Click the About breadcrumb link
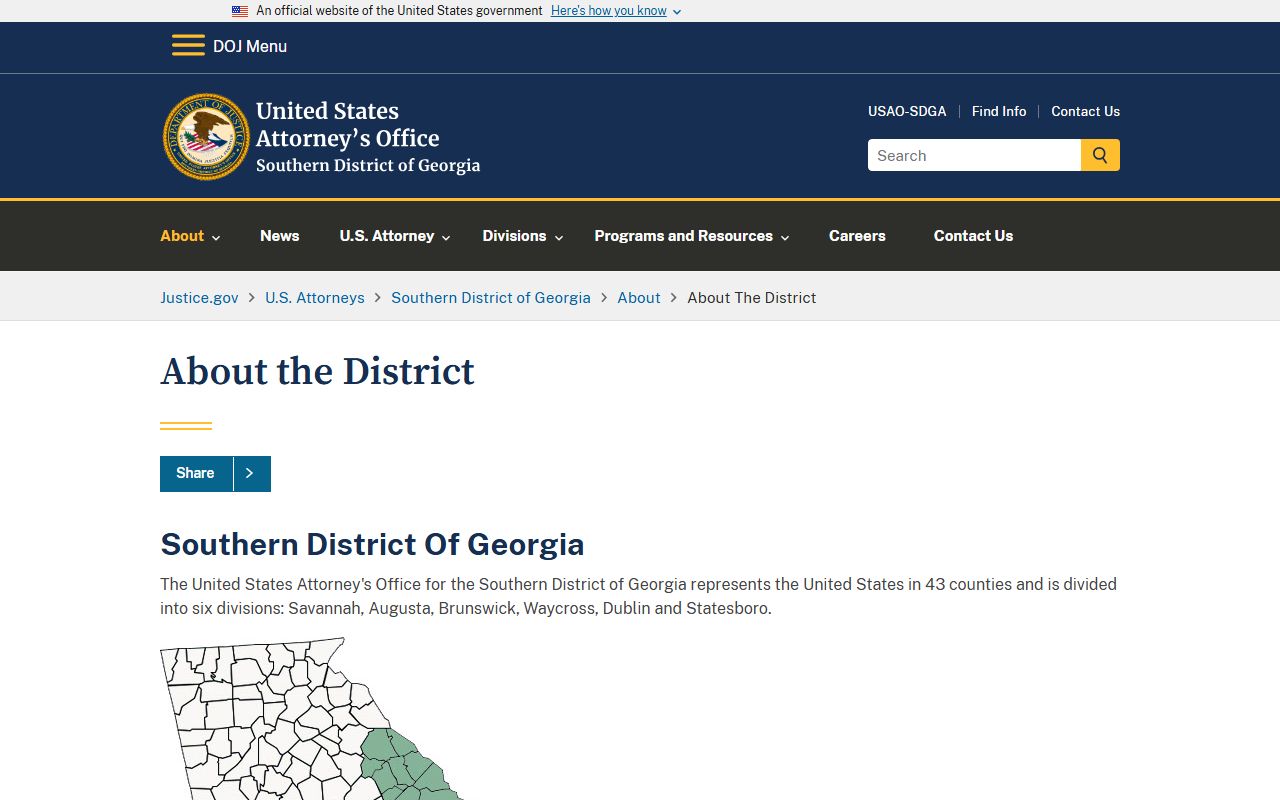 (639, 298)
